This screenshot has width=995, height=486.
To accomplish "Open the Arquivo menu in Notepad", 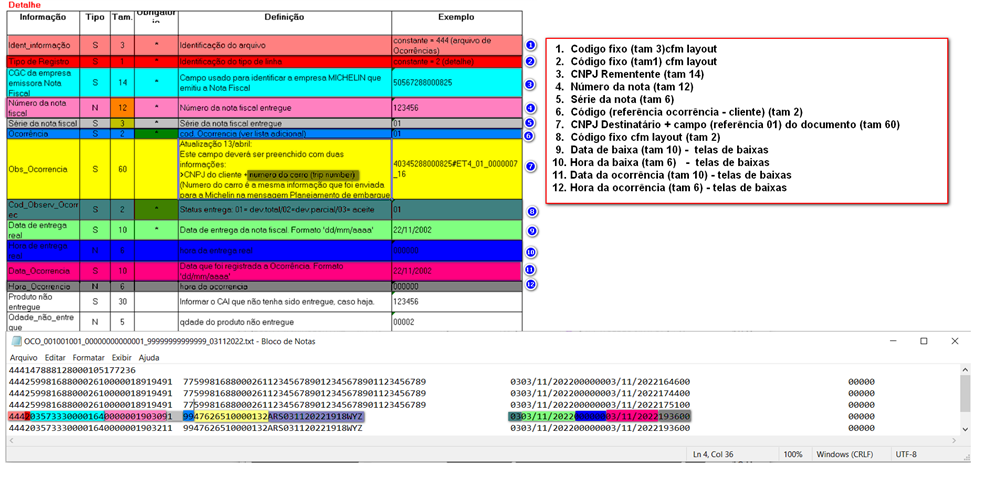I will (23, 358).
